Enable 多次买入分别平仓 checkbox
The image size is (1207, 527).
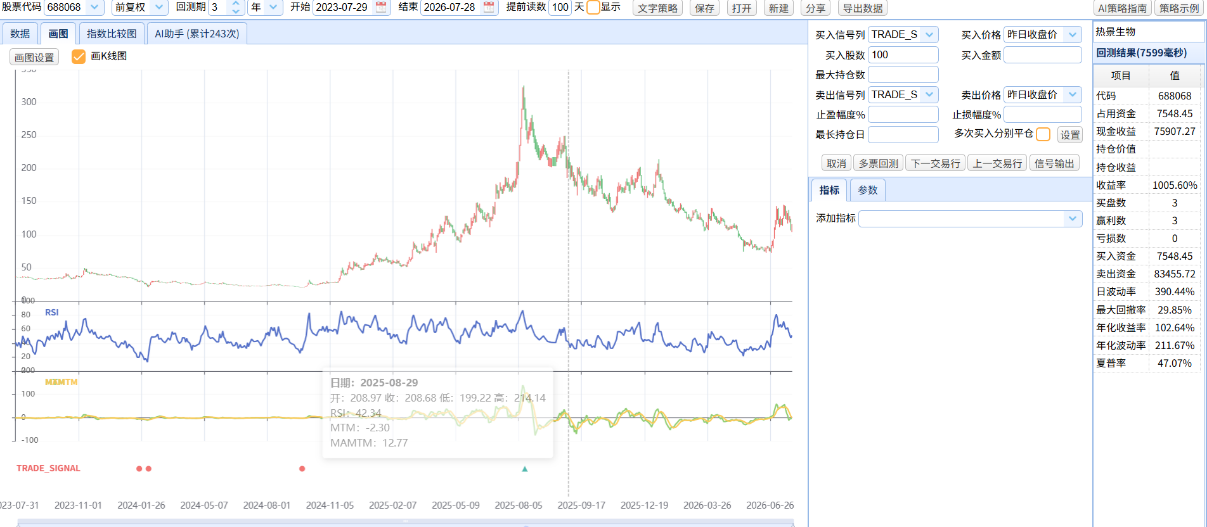[x=1043, y=134]
